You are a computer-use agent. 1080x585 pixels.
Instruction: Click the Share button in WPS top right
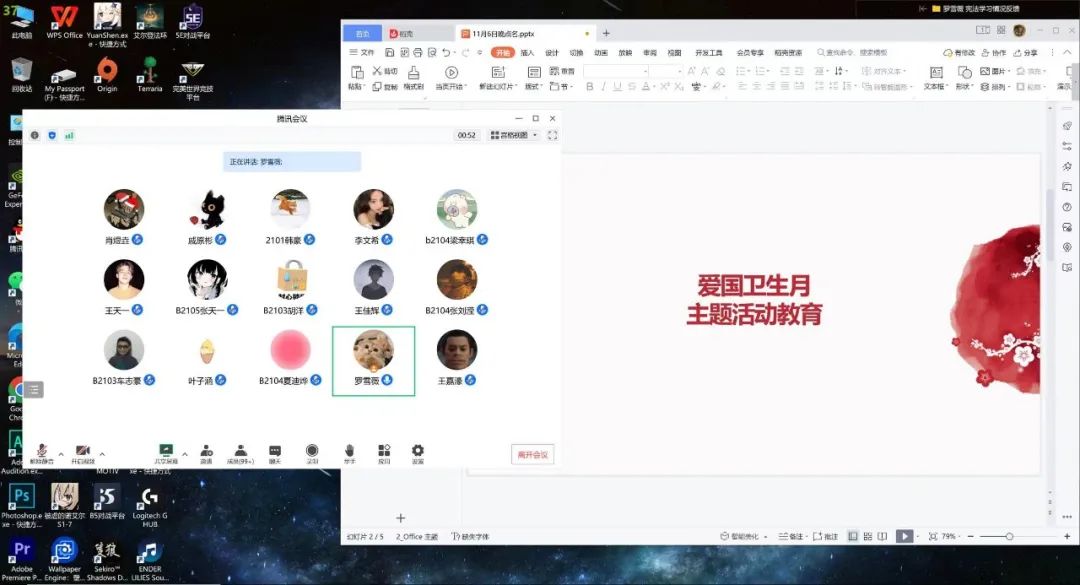[1025, 53]
